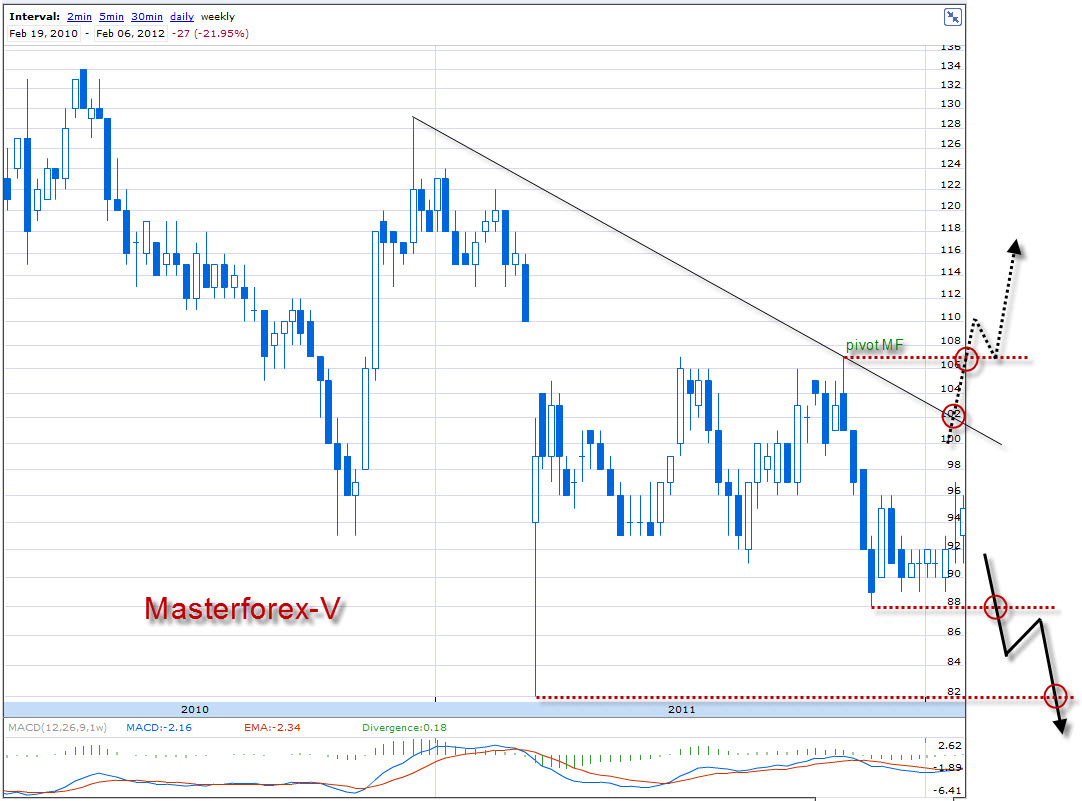Click the 98 price axis label
Image resolution: width=1082 pixels, height=801 pixels.
click(954, 464)
